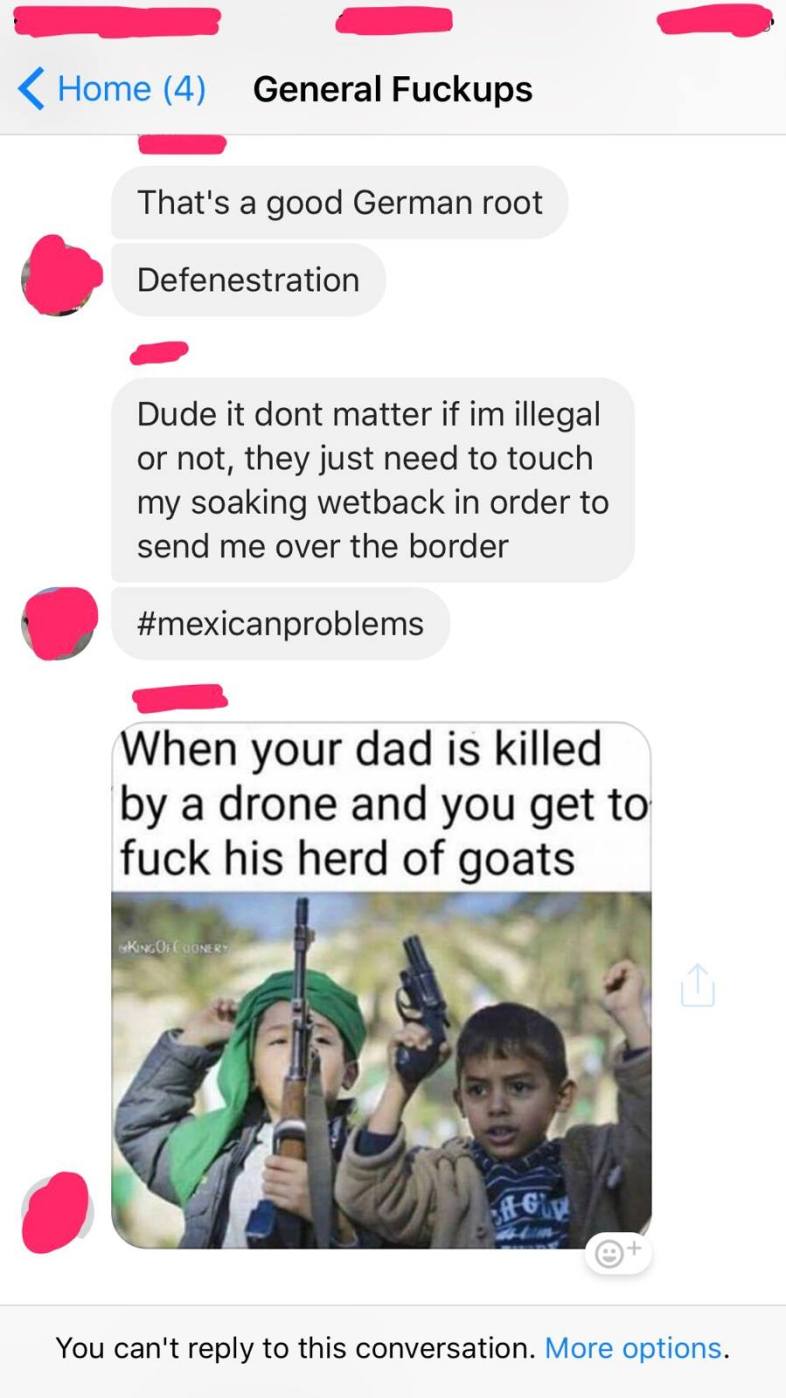Tap the redacted right status bar indicator

click(x=715, y=21)
